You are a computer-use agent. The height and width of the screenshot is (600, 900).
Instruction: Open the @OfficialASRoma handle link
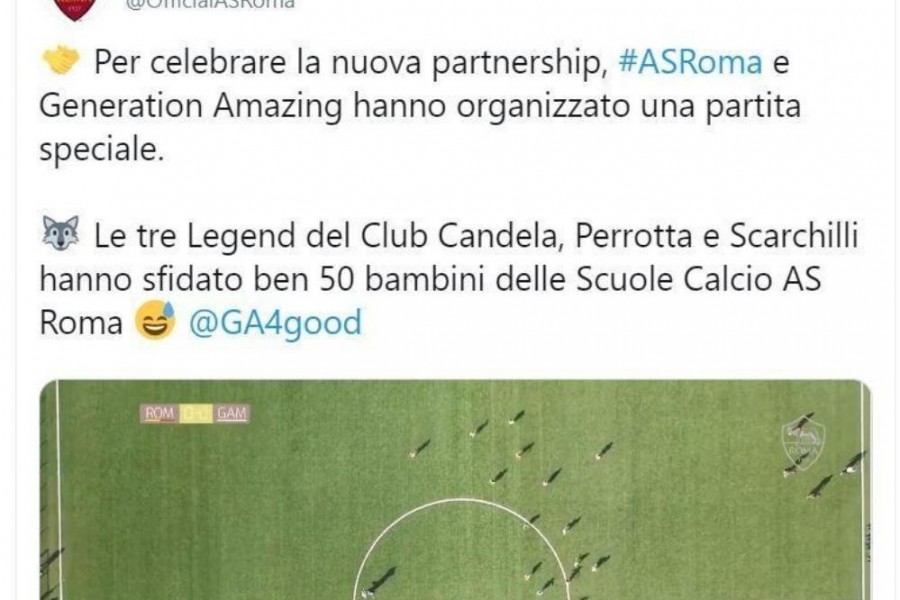210,4
